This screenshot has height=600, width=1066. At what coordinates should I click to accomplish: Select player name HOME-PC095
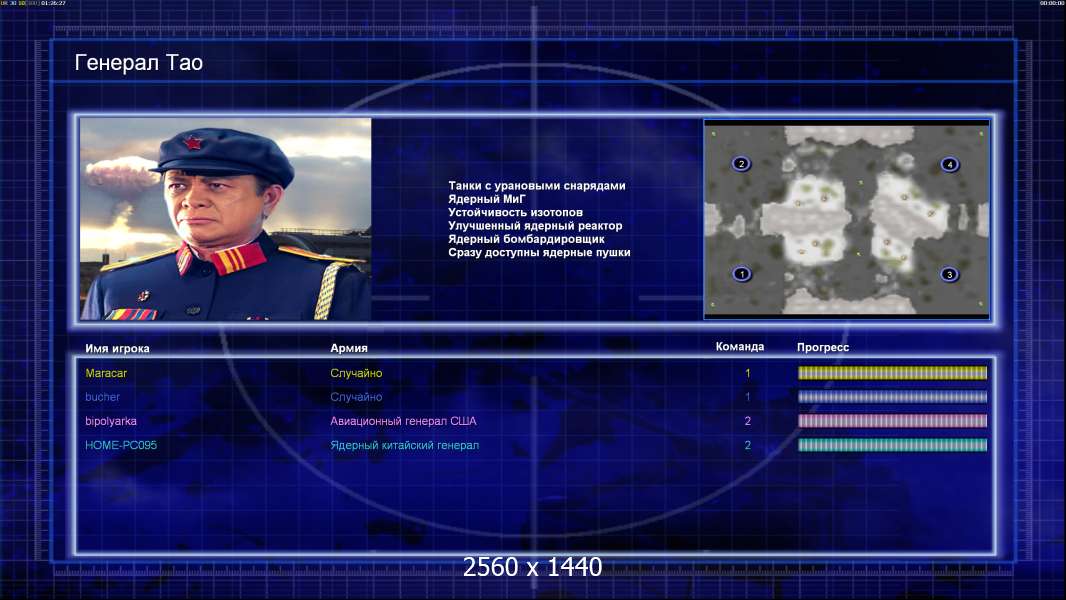click(121, 445)
